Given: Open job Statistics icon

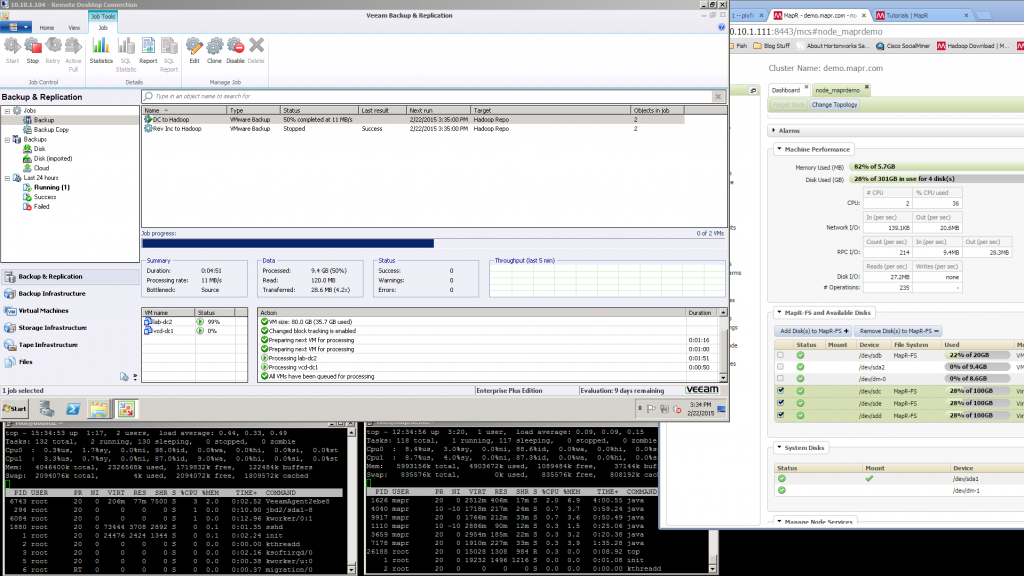Looking at the screenshot, I should pos(101,50).
